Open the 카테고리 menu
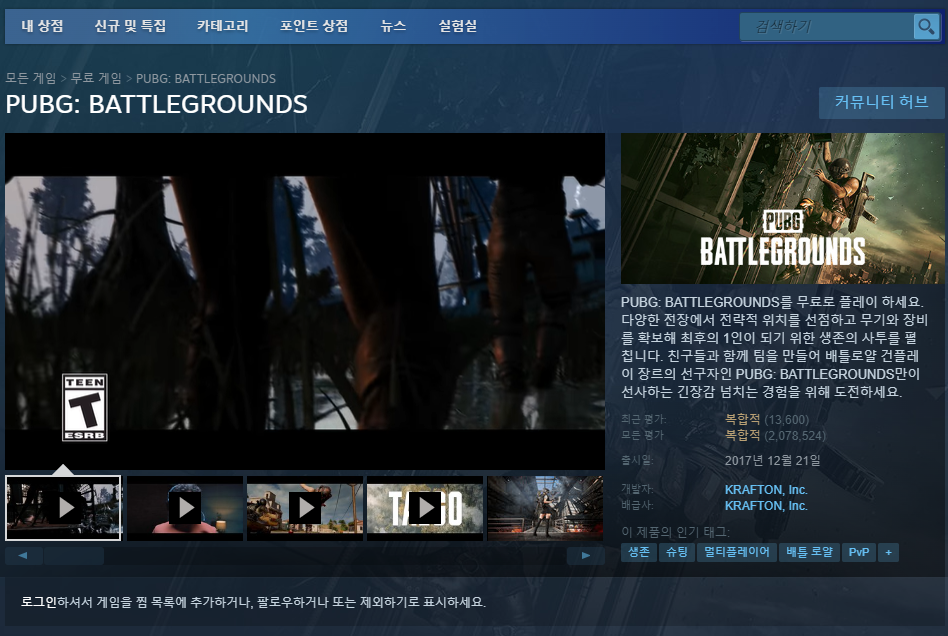The height and width of the screenshot is (636, 948). click(222, 26)
